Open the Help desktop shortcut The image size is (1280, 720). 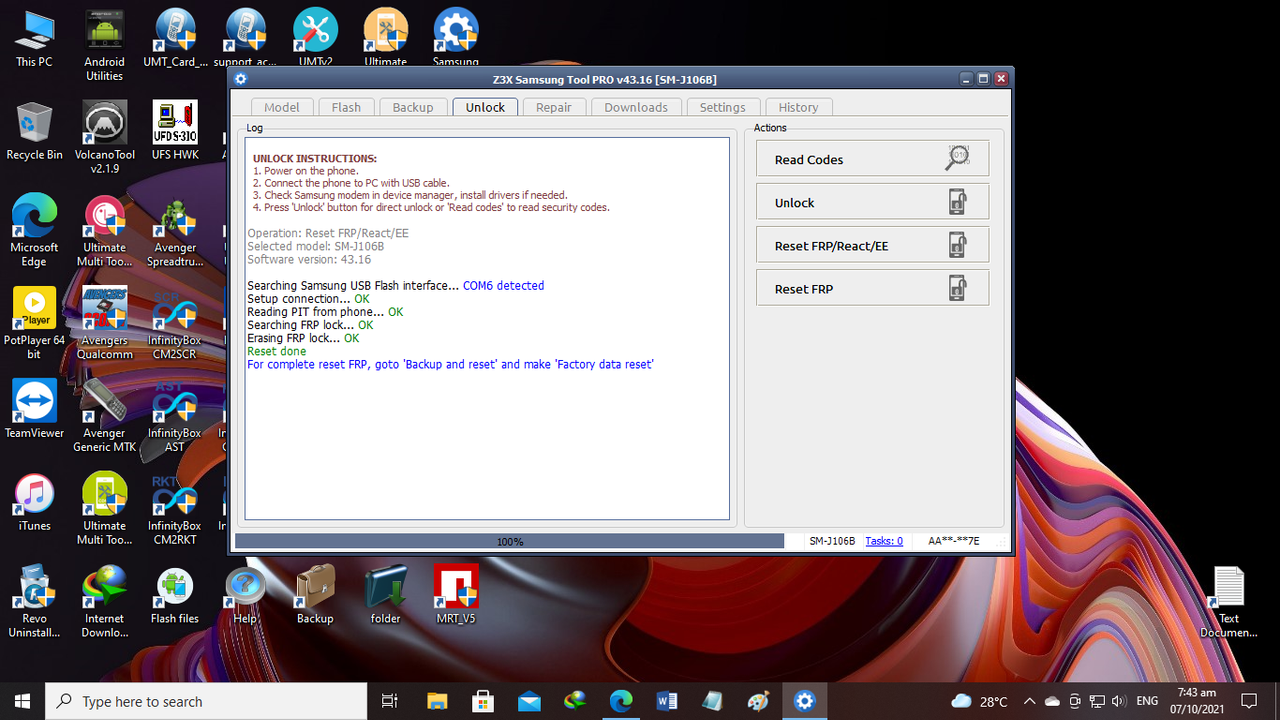click(x=245, y=595)
